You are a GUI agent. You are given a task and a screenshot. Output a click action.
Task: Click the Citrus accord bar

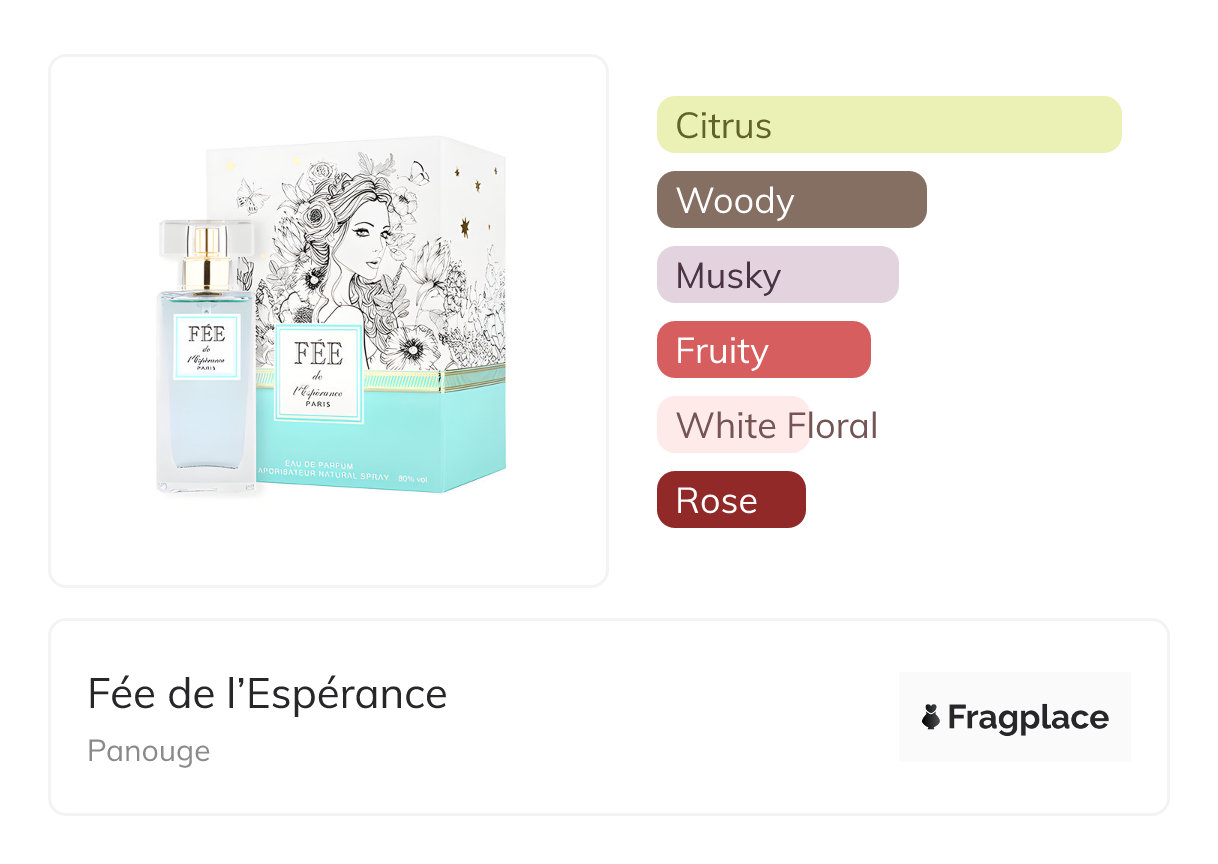[x=888, y=125]
